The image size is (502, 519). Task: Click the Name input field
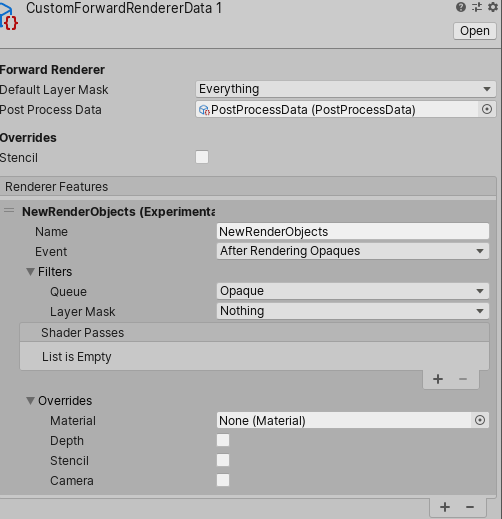[x=353, y=231]
